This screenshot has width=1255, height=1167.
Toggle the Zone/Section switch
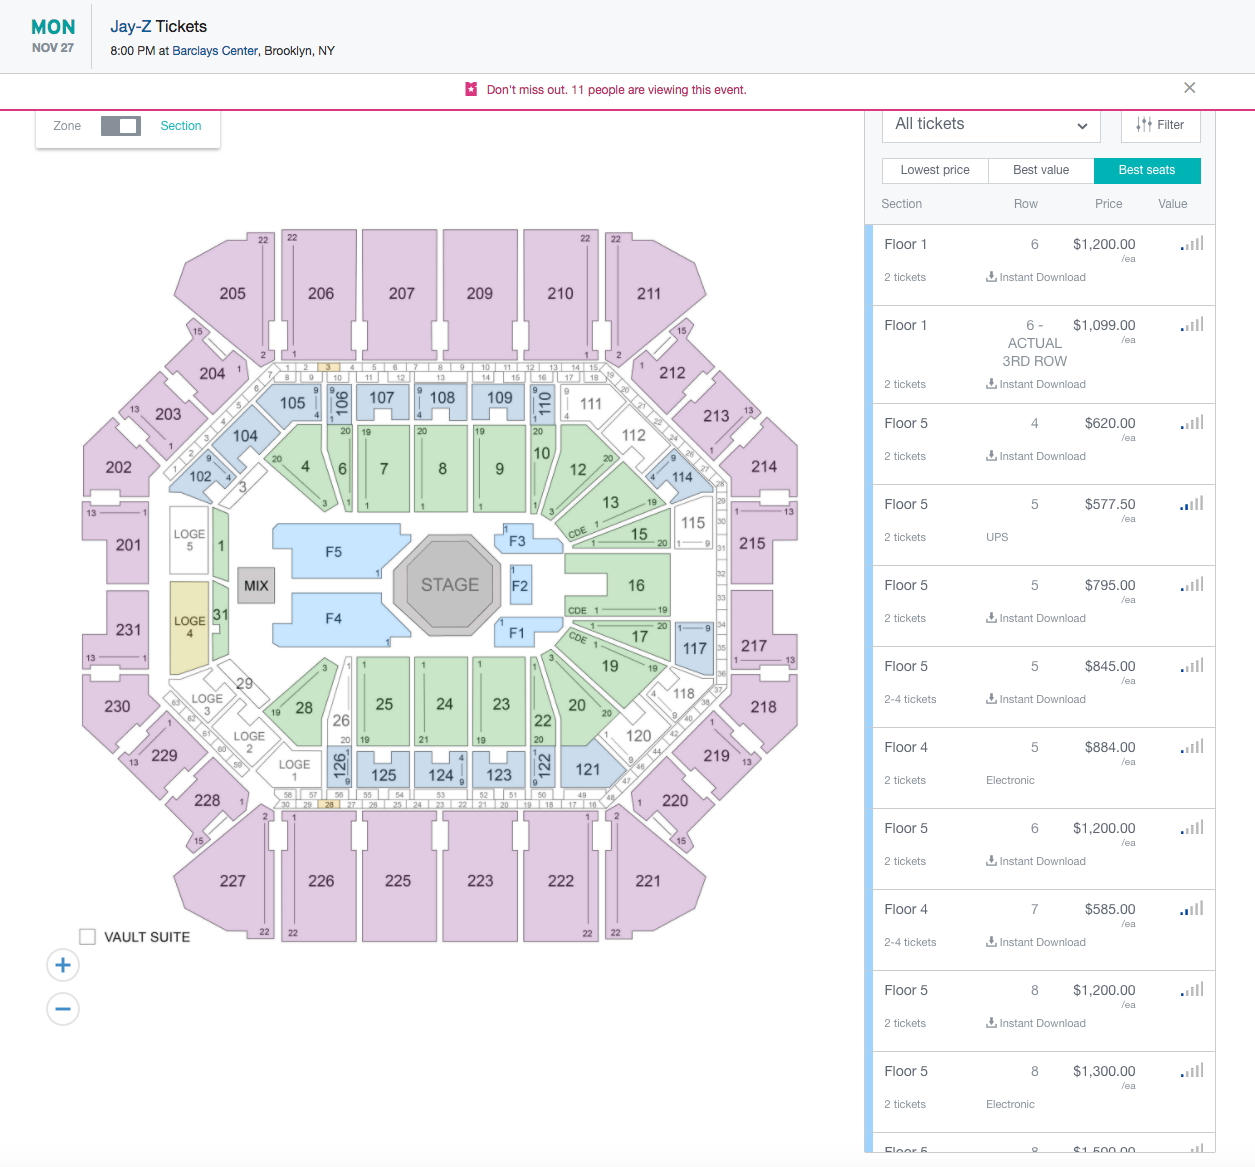(x=121, y=126)
